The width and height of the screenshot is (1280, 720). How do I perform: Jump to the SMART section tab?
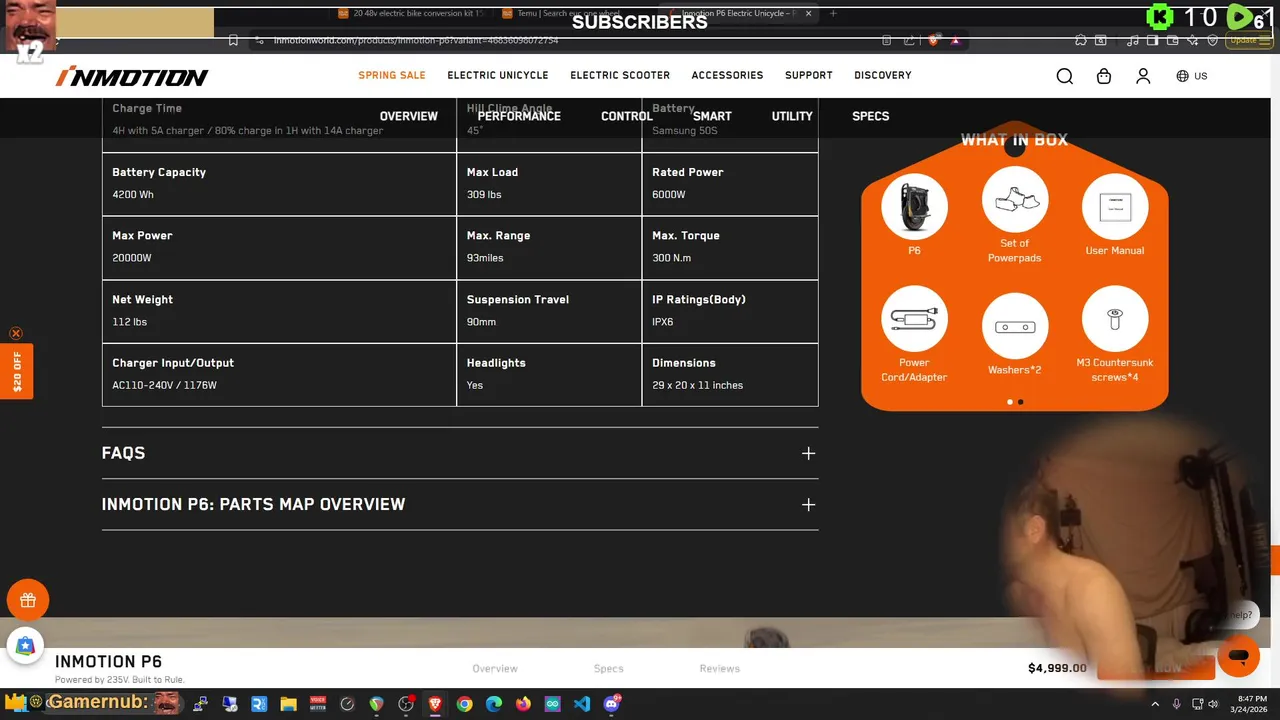[x=712, y=116]
